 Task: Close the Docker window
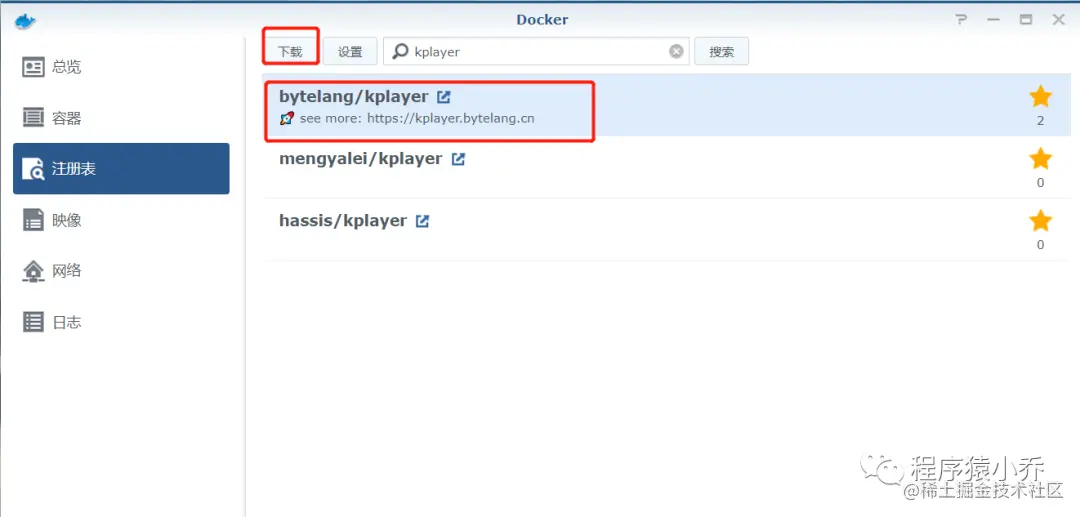coord(1059,20)
